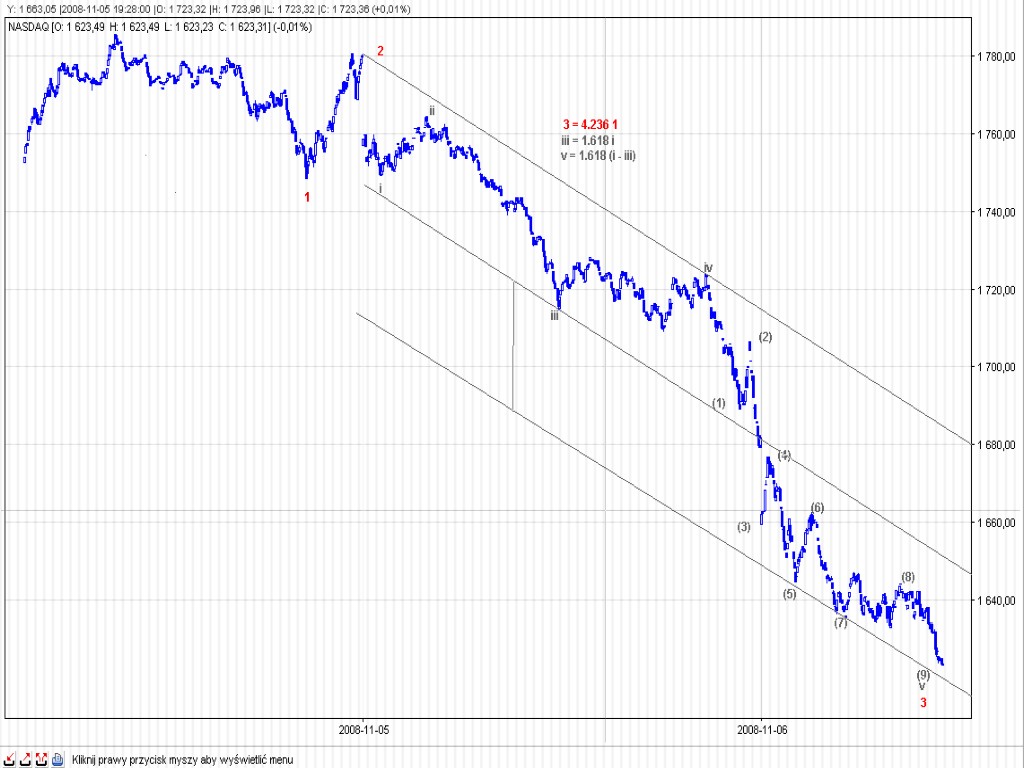Click the red wave label '3' at chart bottom
This screenshot has width=1024, height=768.
(x=923, y=703)
